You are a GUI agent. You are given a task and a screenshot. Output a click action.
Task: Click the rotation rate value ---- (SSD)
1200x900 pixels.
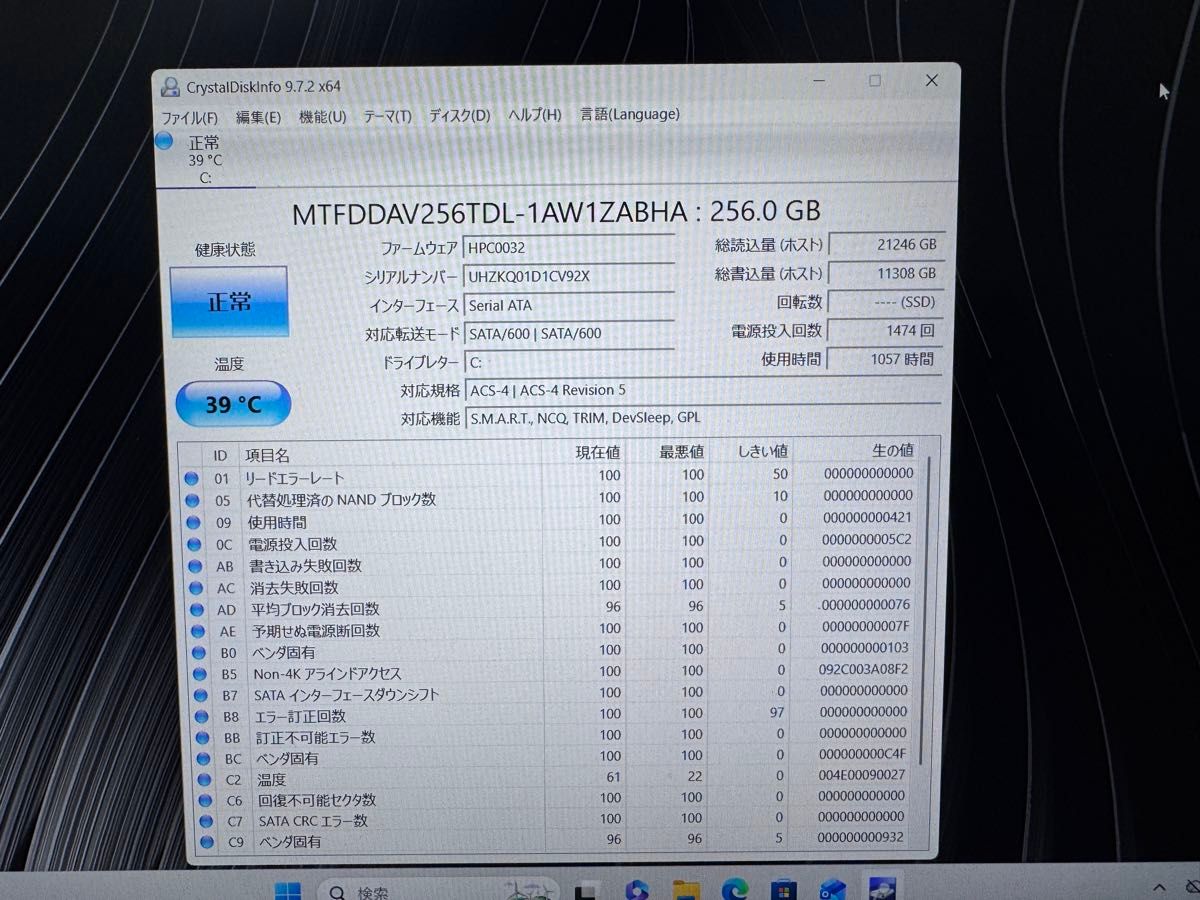pyautogui.click(x=885, y=302)
